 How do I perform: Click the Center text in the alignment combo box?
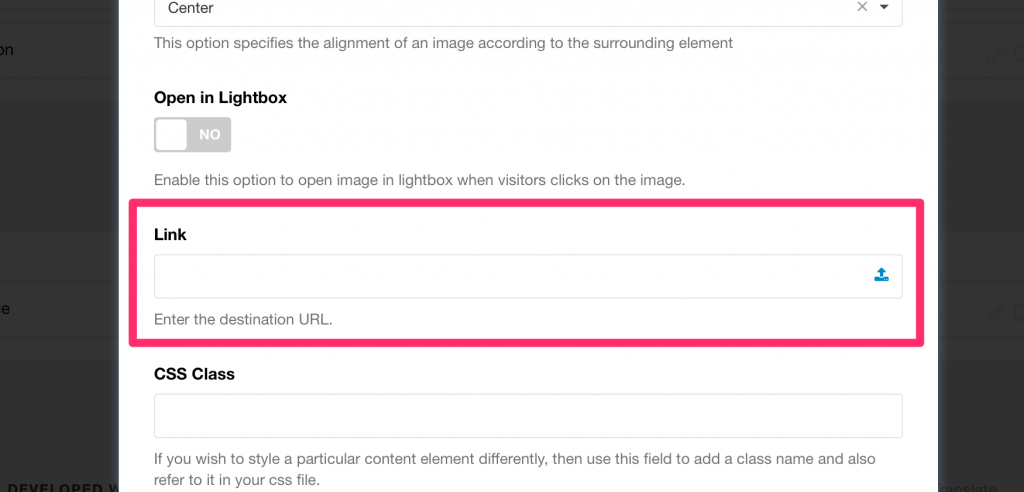191,8
